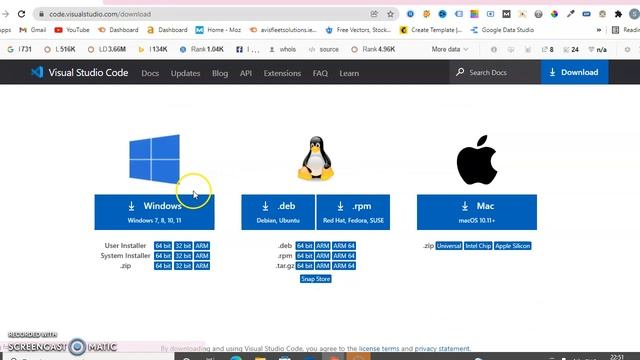Open Free Vectors, Stock bookmark
640x360 pixels.
[358, 30]
